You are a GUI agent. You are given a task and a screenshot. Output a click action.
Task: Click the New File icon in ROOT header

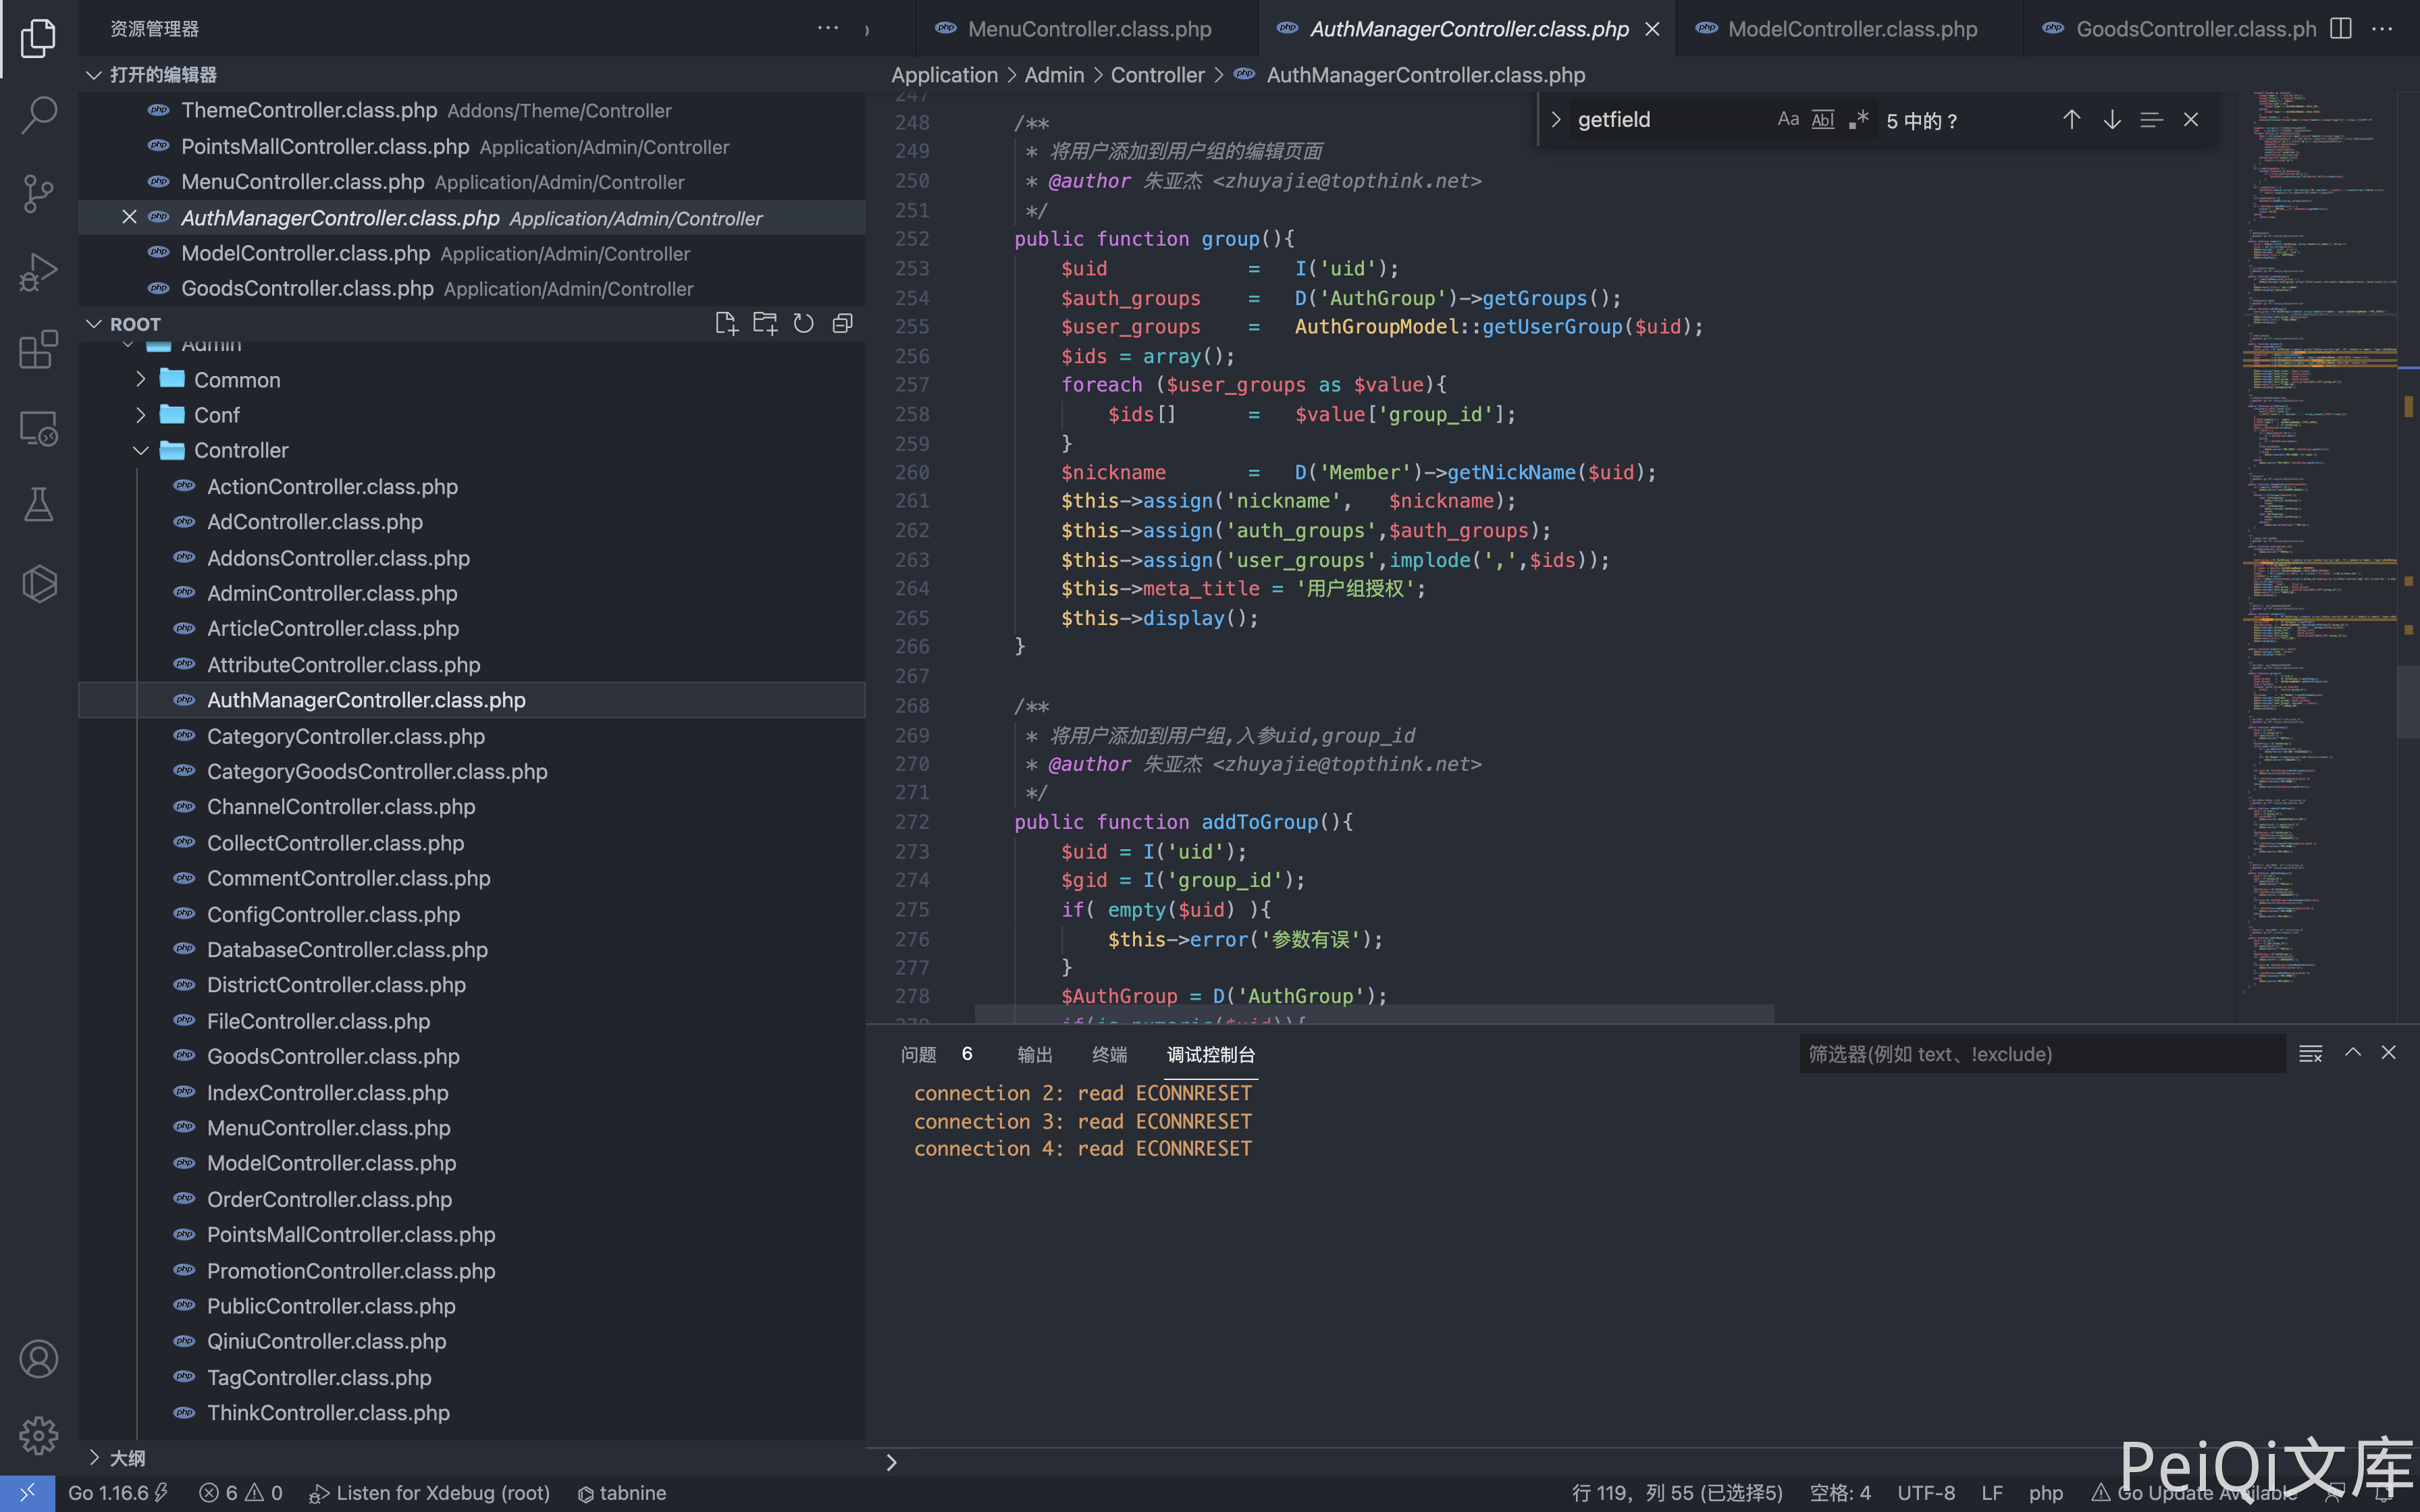726,324
